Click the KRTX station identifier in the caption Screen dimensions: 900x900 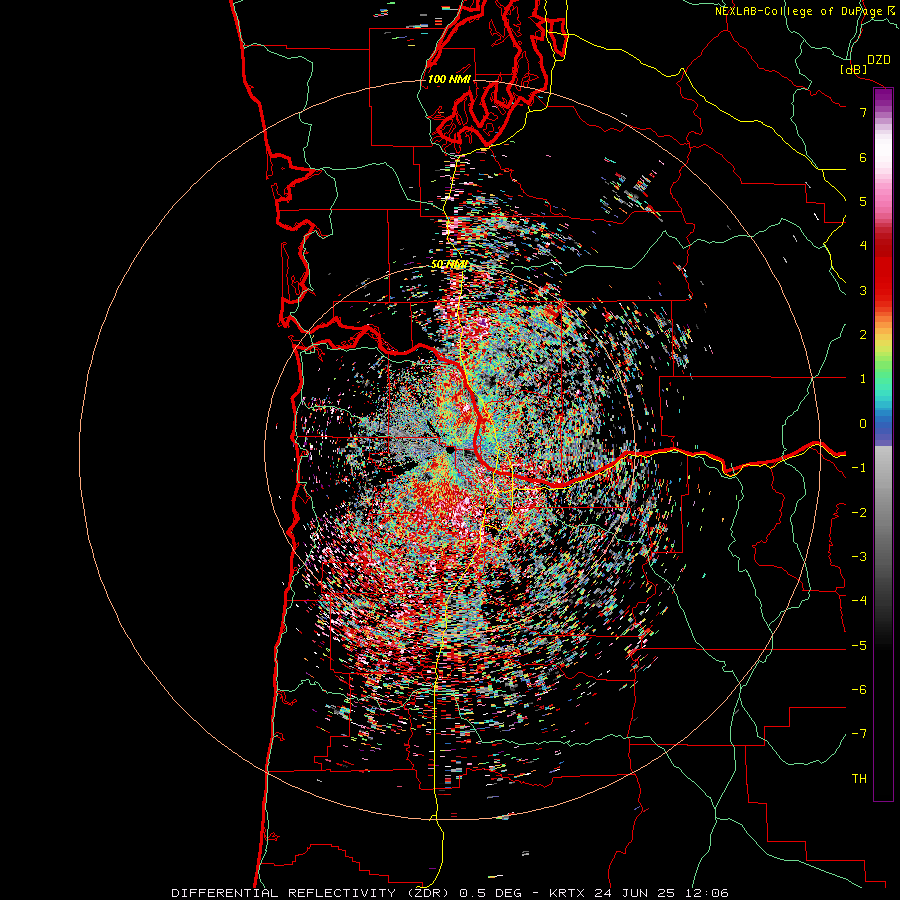point(567,893)
